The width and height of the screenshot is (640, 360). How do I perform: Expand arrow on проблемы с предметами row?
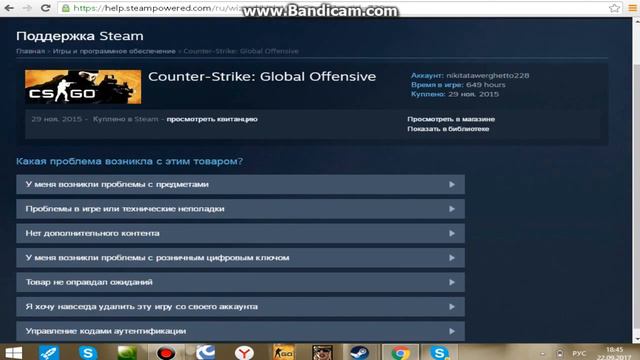point(452,184)
